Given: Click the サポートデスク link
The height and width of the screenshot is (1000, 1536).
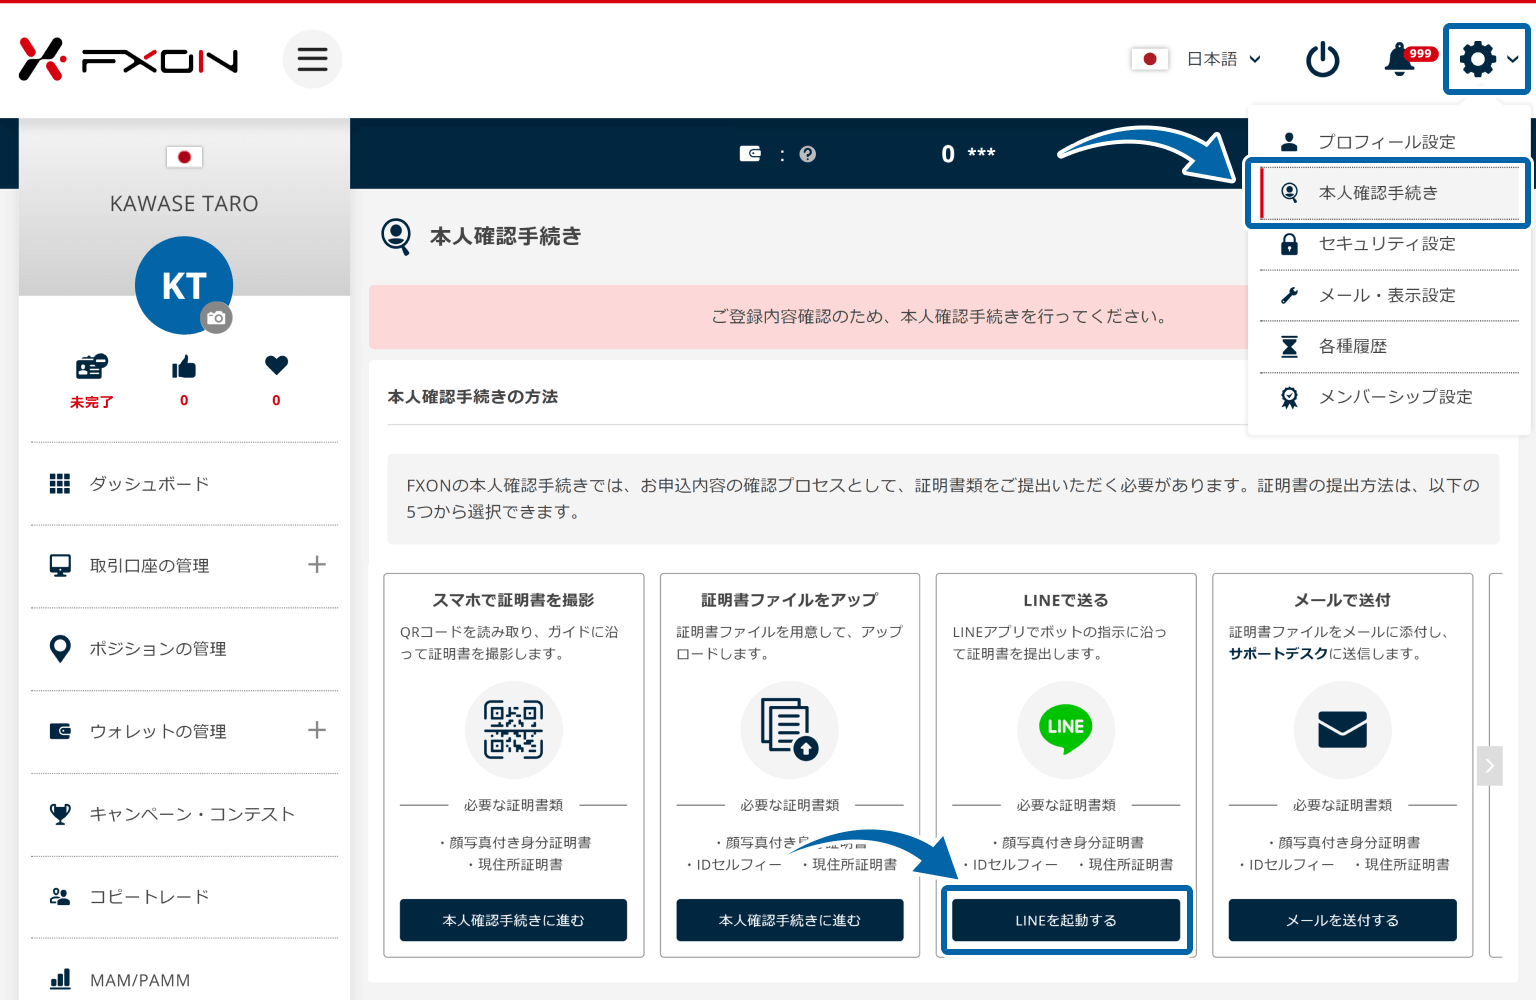Looking at the screenshot, I should [1279, 654].
